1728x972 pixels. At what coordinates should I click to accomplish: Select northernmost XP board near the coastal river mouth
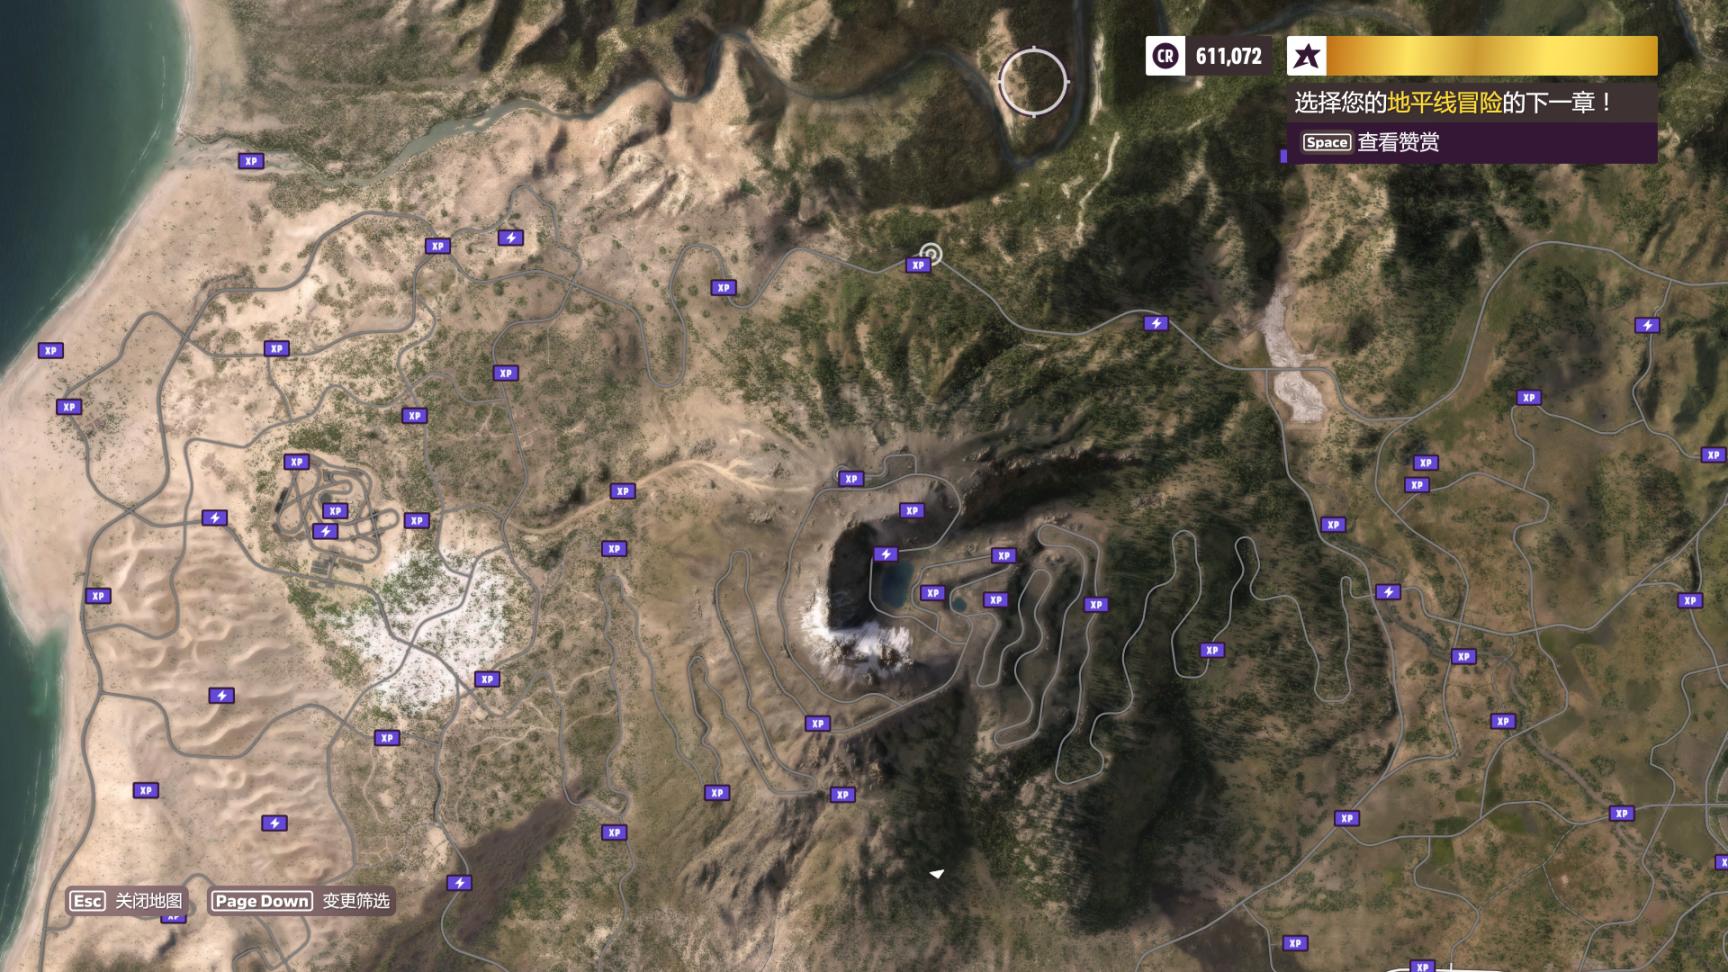pos(250,161)
